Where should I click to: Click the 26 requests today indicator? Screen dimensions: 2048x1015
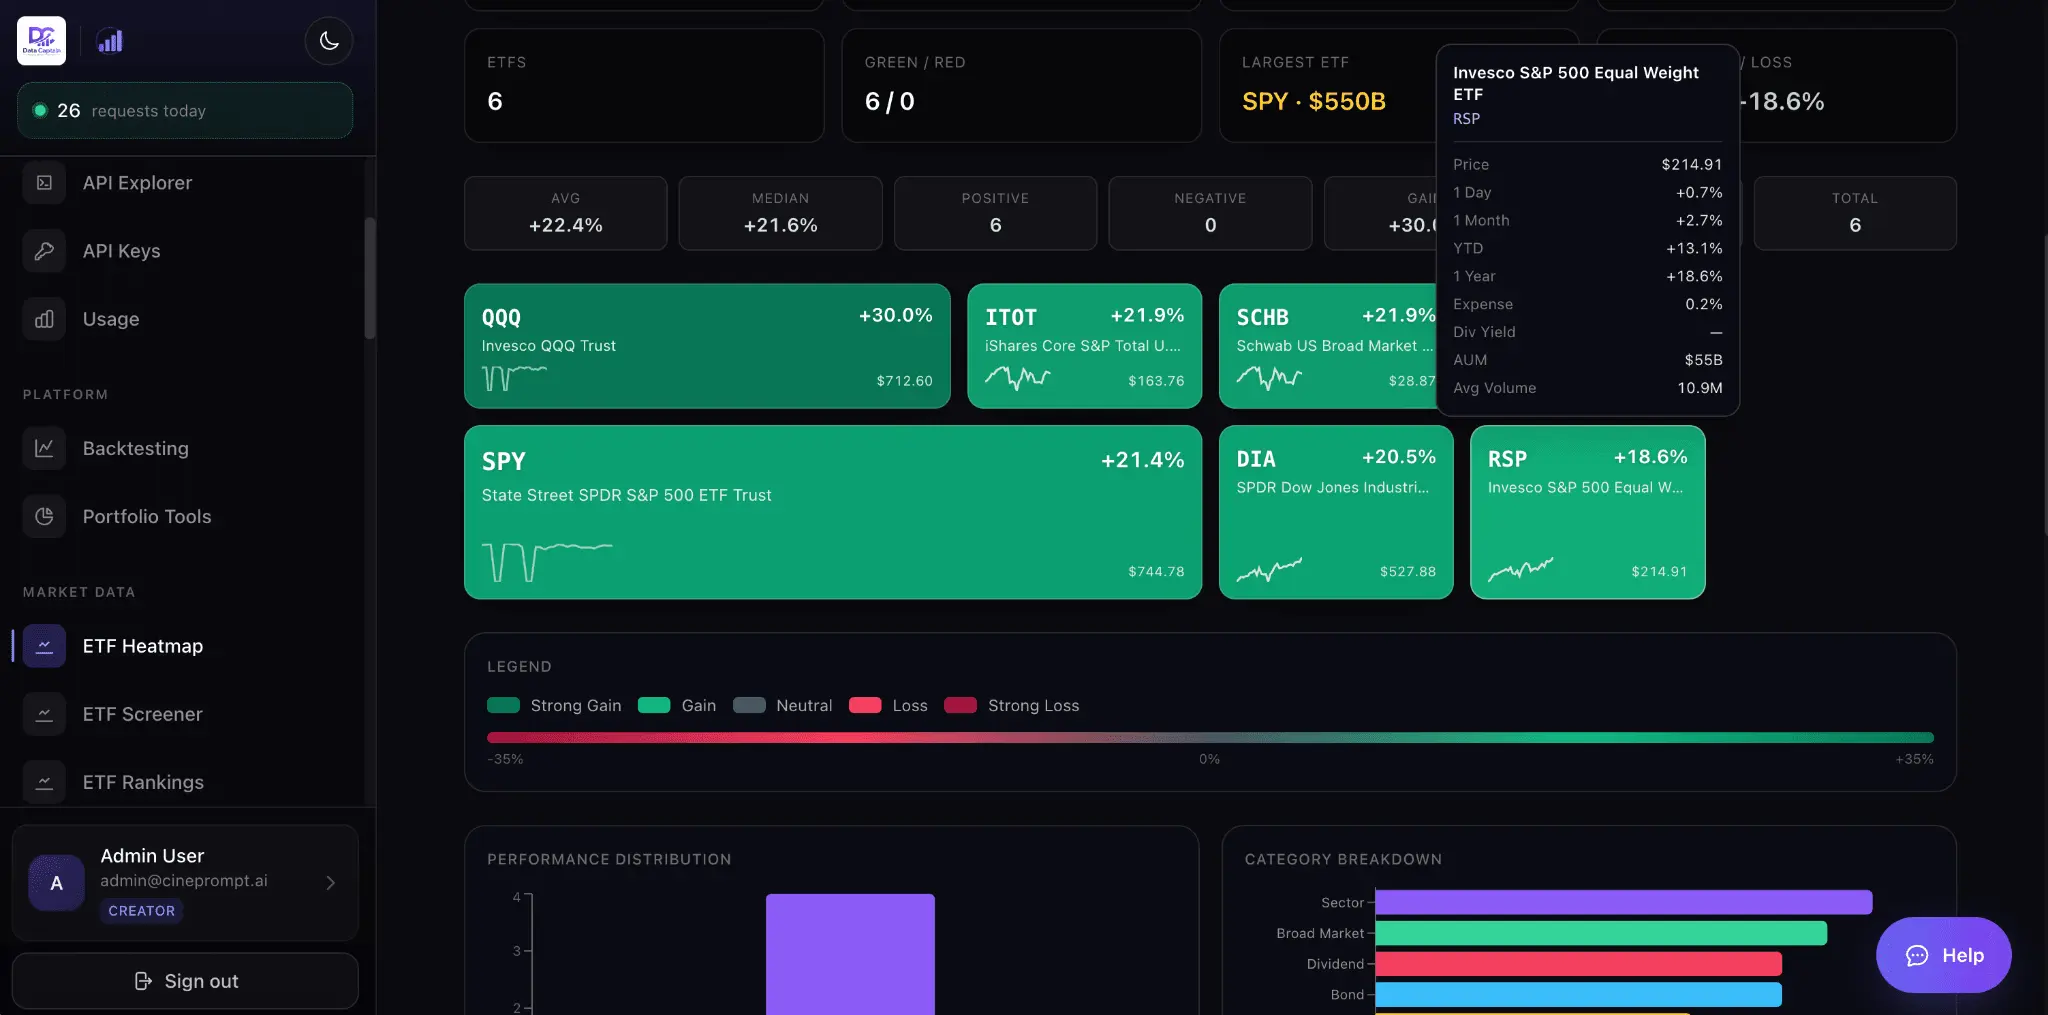coord(185,110)
